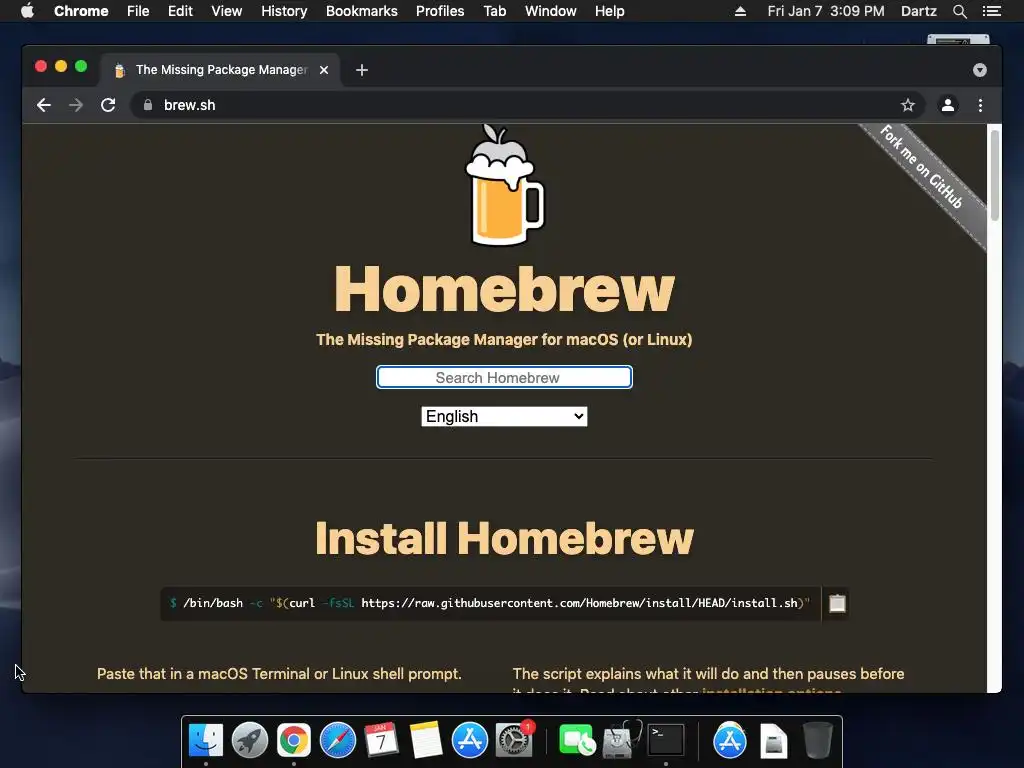Screen dimensions: 1024x768
Task: Focus the Search Homebrew field
Action: click(x=504, y=377)
